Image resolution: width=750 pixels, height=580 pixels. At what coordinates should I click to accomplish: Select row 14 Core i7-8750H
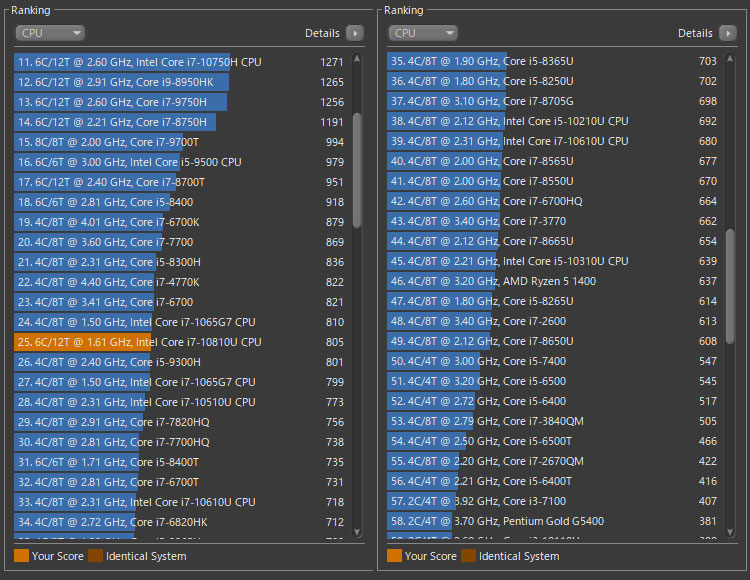point(180,122)
